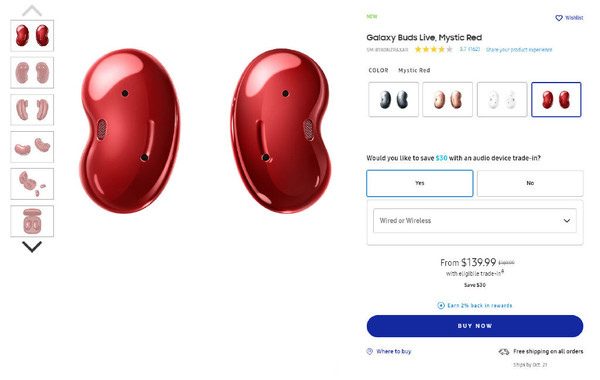
Task: Click the free shipping truck icon
Action: [x=504, y=351]
